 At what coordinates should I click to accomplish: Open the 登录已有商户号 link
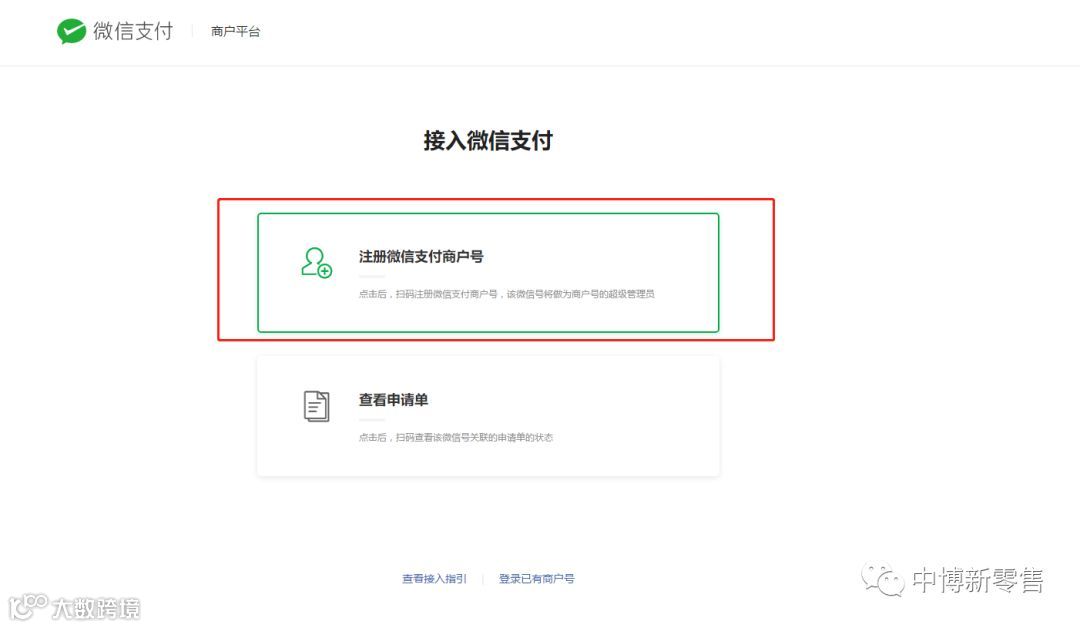click(537, 578)
